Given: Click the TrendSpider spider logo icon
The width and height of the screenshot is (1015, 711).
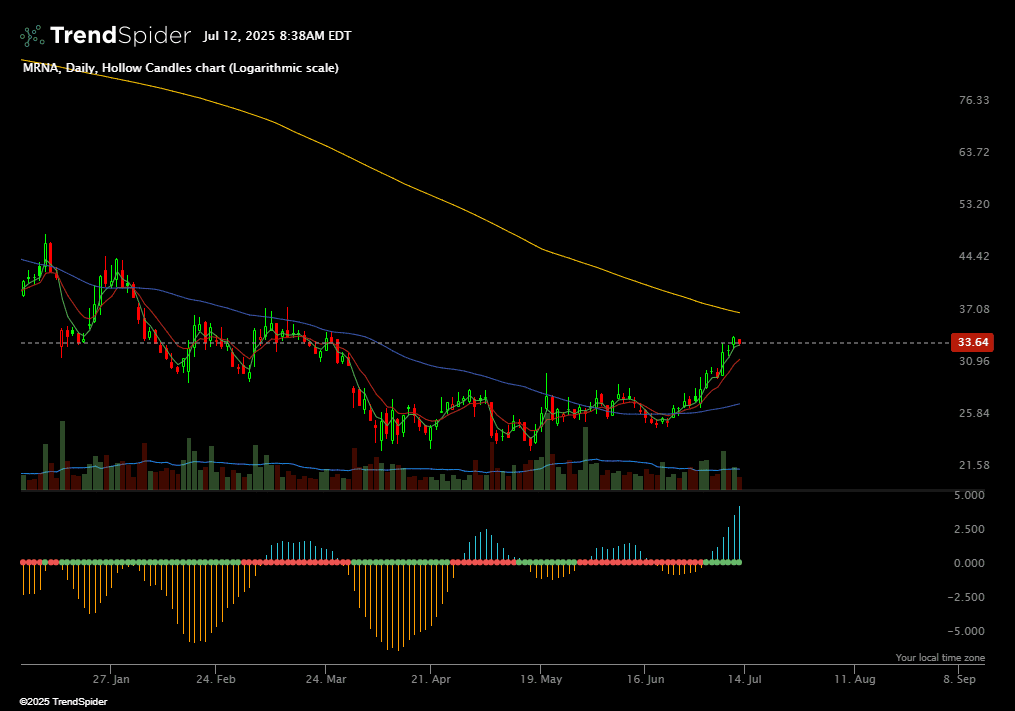Looking at the screenshot, I should pyautogui.click(x=32, y=36).
